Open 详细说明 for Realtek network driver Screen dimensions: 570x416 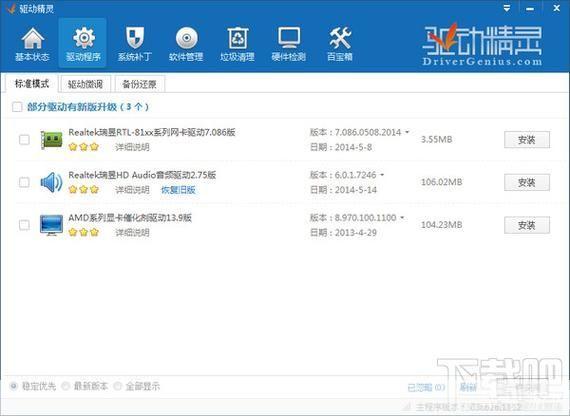click(x=132, y=147)
